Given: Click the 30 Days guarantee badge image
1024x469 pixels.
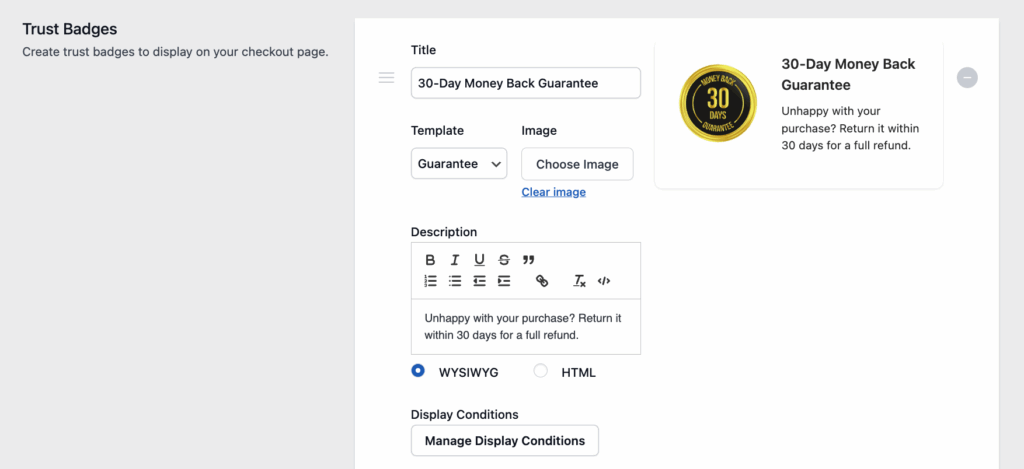Looking at the screenshot, I should [x=718, y=103].
